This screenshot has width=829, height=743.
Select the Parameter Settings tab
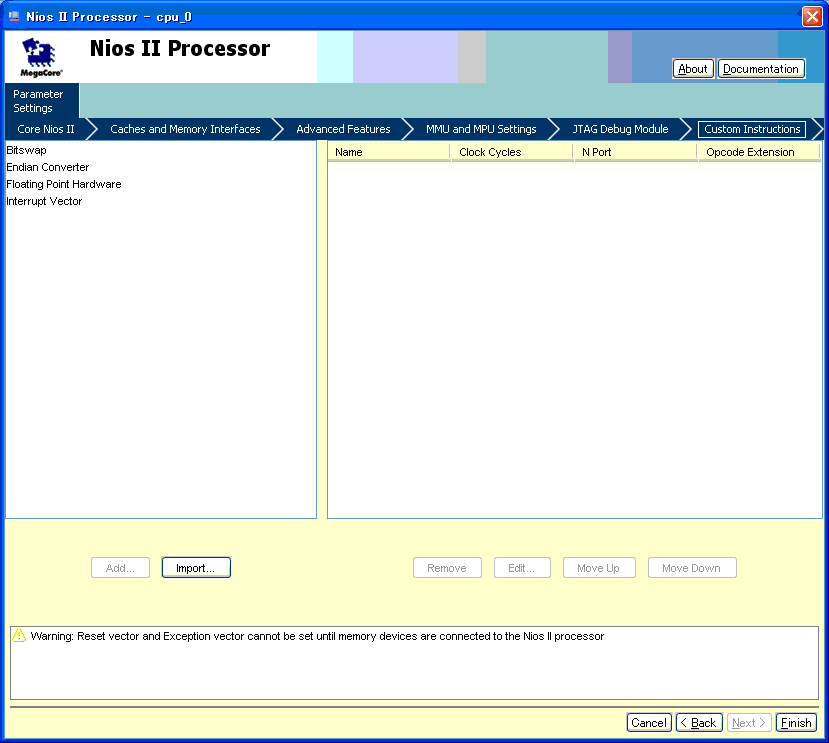coord(42,100)
